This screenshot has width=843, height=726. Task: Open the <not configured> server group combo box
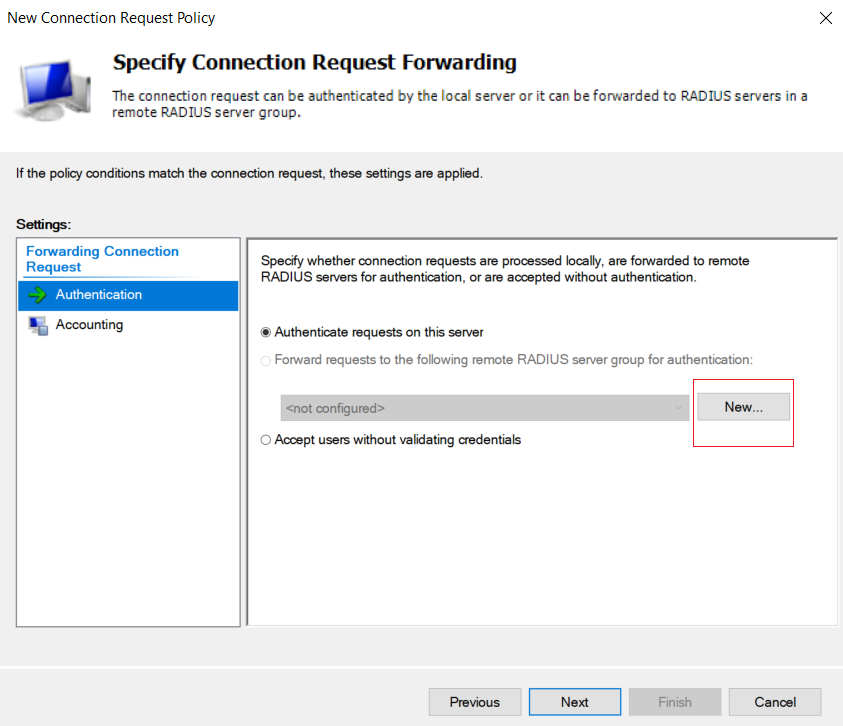484,408
